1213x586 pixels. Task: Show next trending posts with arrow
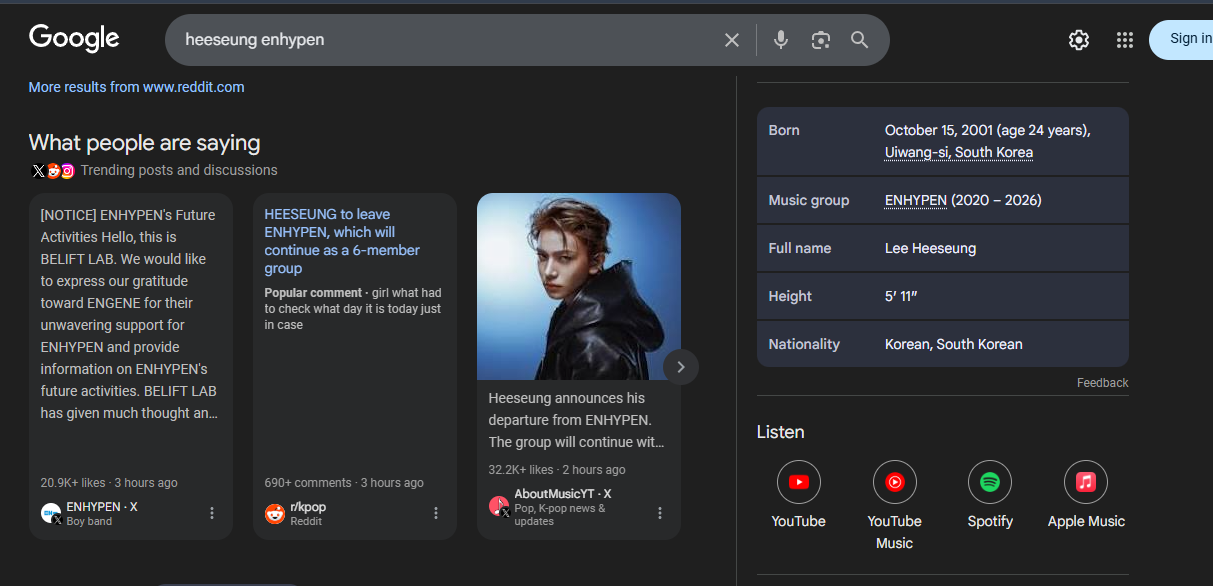pyautogui.click(x=680, y=367)
